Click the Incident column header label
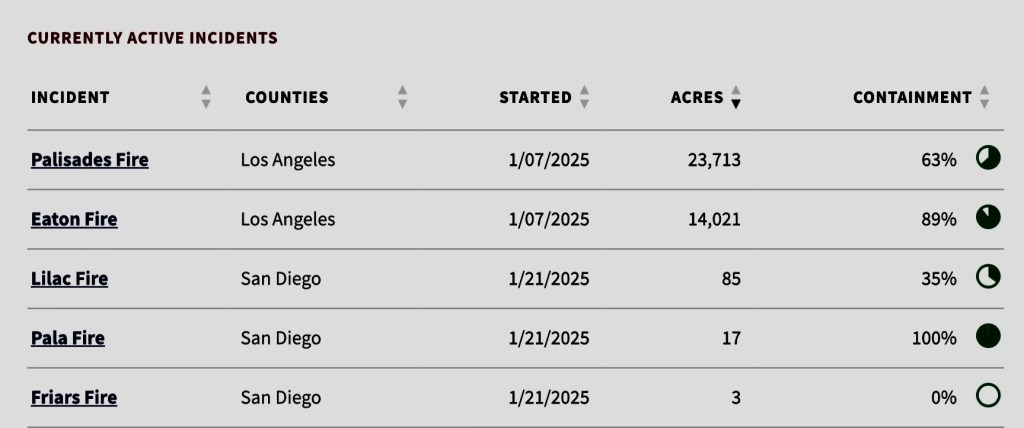The width and height of the screenshot is (1024, 428). pos(70,97)
